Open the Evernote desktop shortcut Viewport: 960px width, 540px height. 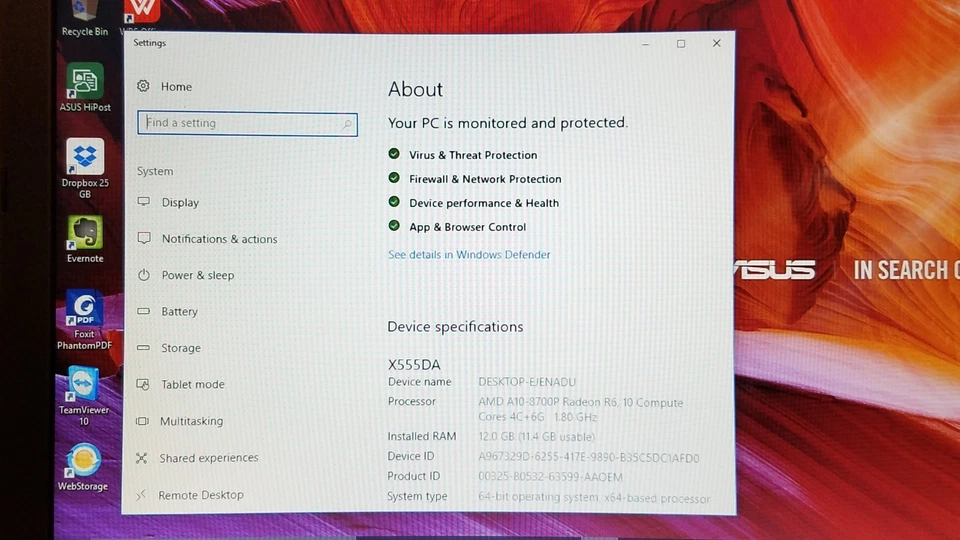(x=84, y=239)
